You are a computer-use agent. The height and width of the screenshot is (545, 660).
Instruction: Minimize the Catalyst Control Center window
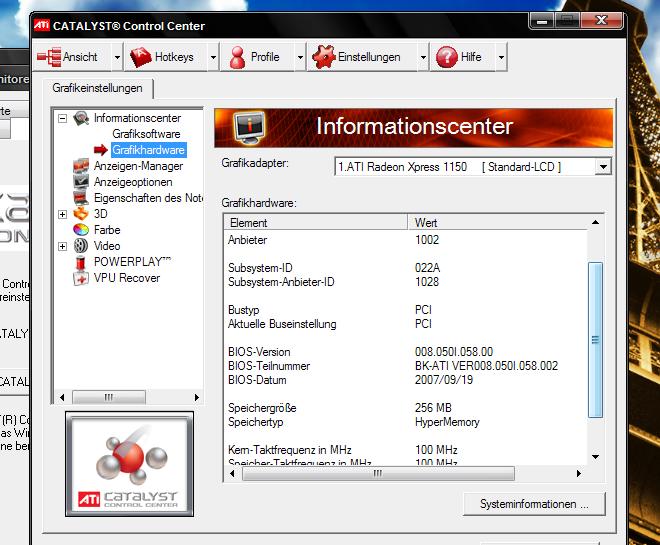tap(542, 20)
